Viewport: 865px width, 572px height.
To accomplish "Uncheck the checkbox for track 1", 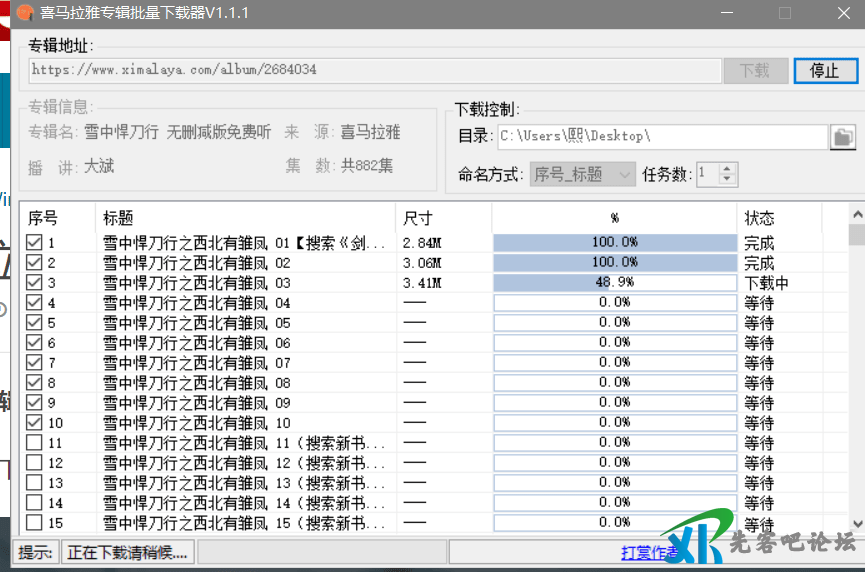I will tap(34, 243).
